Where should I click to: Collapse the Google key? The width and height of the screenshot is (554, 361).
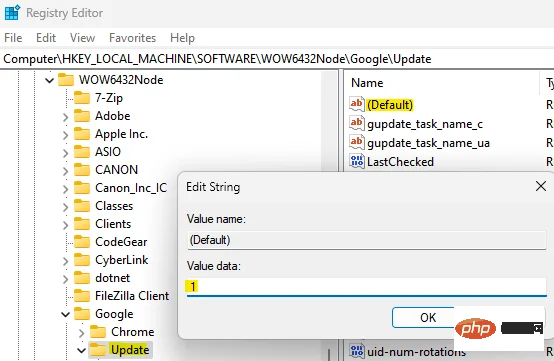point(65,314)
